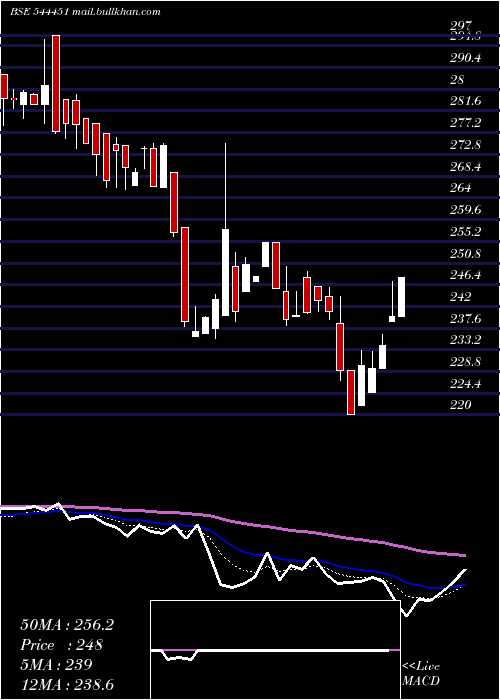Select the 220 price label
The width and height of the screenshot is (500, 700).
tap(461, 405)
